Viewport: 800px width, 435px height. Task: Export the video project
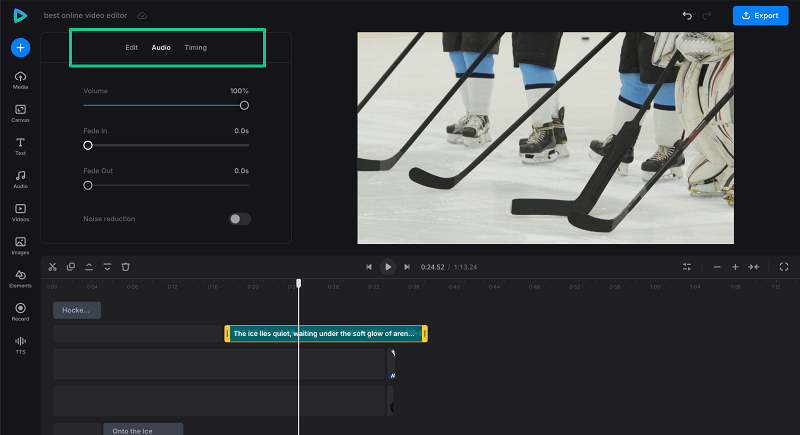(760, 16)
